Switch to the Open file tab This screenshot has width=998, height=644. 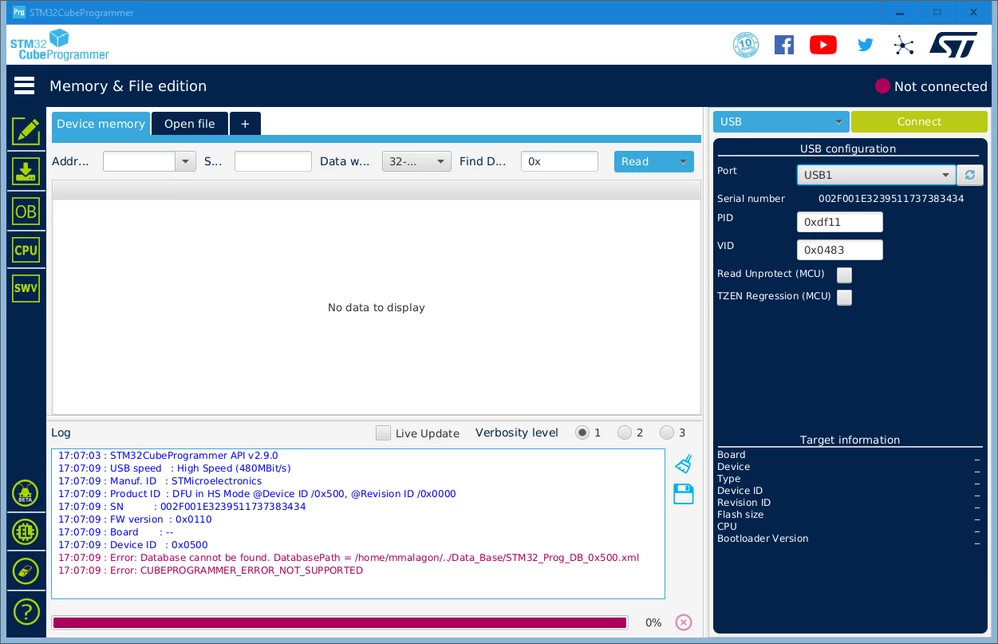[x=190, y=123]
